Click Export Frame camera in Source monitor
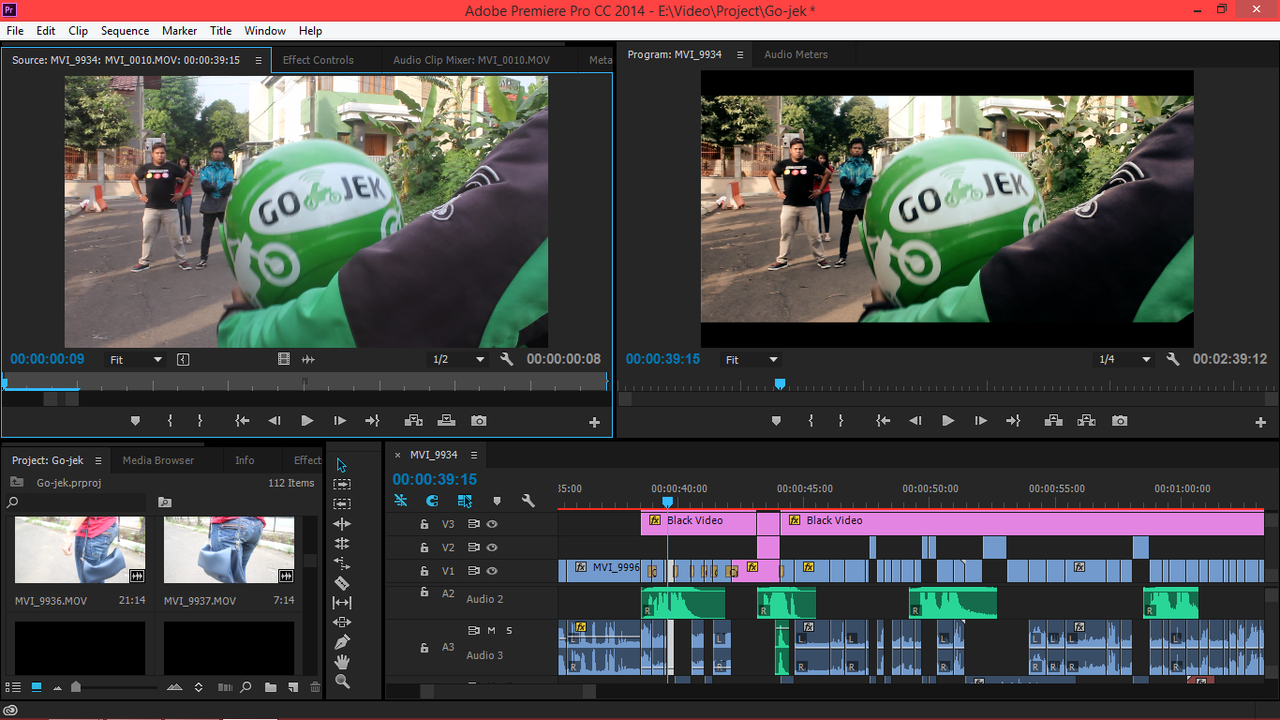This screenshot has height=720, width=1280. click(479, 421)
